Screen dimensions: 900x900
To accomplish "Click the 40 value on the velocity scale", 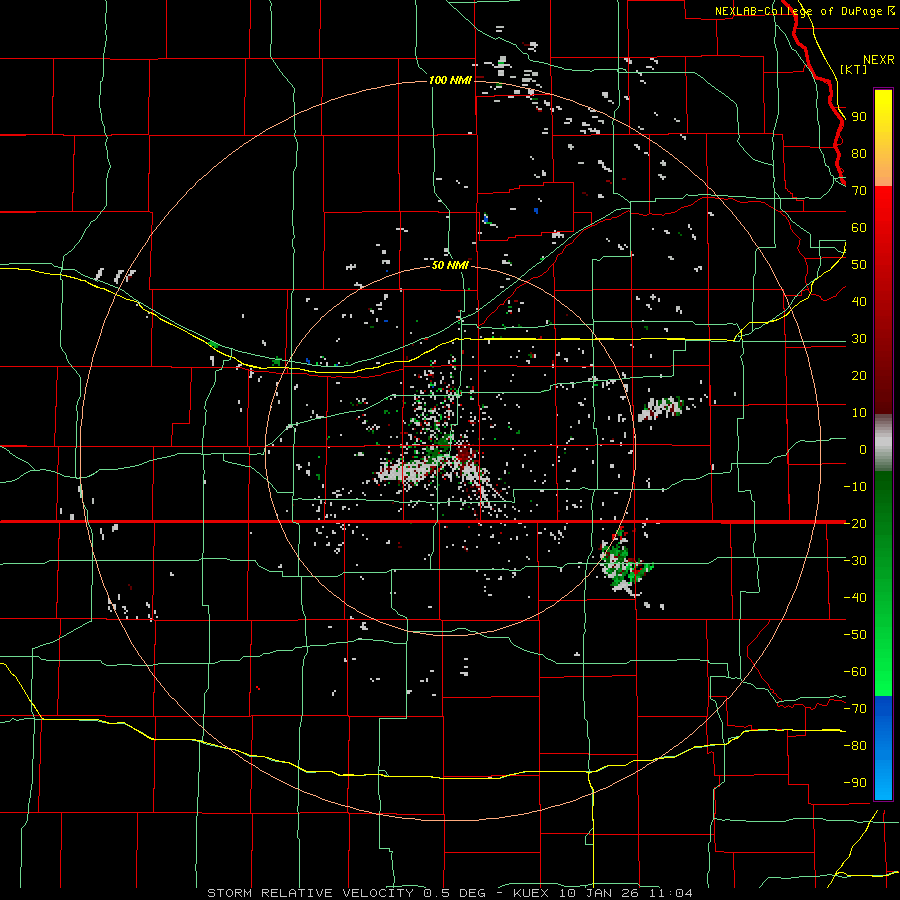I will click(x=859, y=302).
